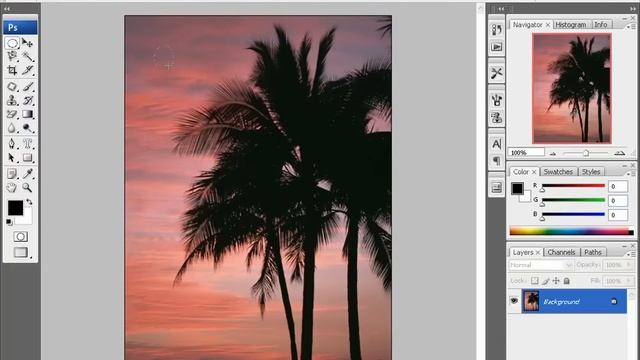
Task: Open the layer Opacity dropdown arrow
Action: click(630, 265)
